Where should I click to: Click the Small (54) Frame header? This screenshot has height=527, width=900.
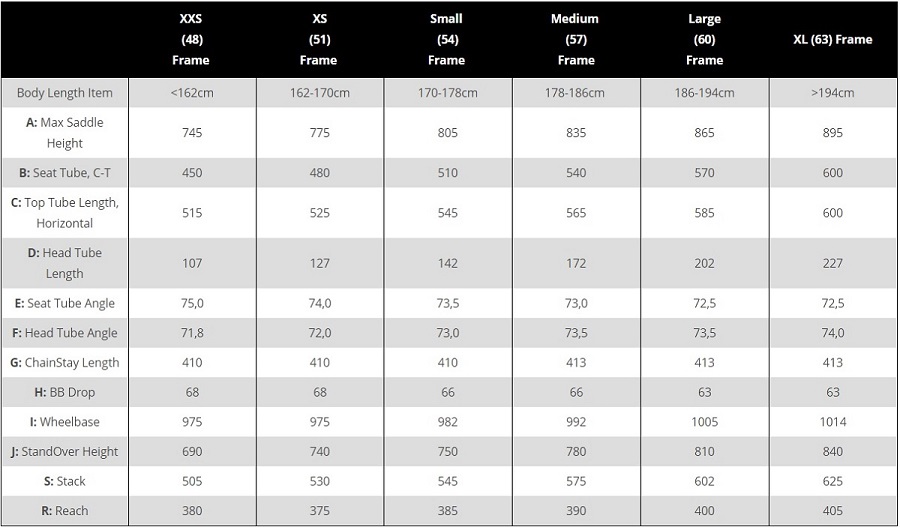[447, 40]
